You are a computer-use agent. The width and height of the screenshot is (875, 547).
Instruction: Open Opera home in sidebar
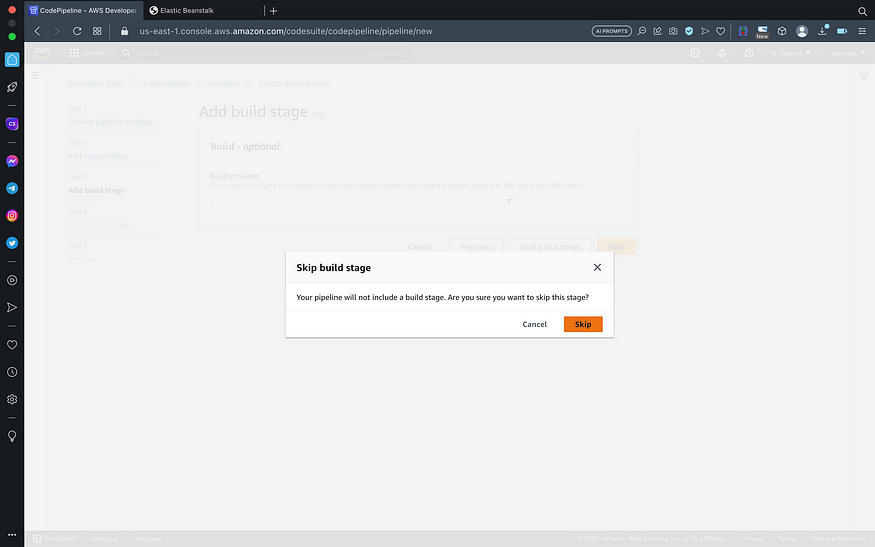point(12,60)
